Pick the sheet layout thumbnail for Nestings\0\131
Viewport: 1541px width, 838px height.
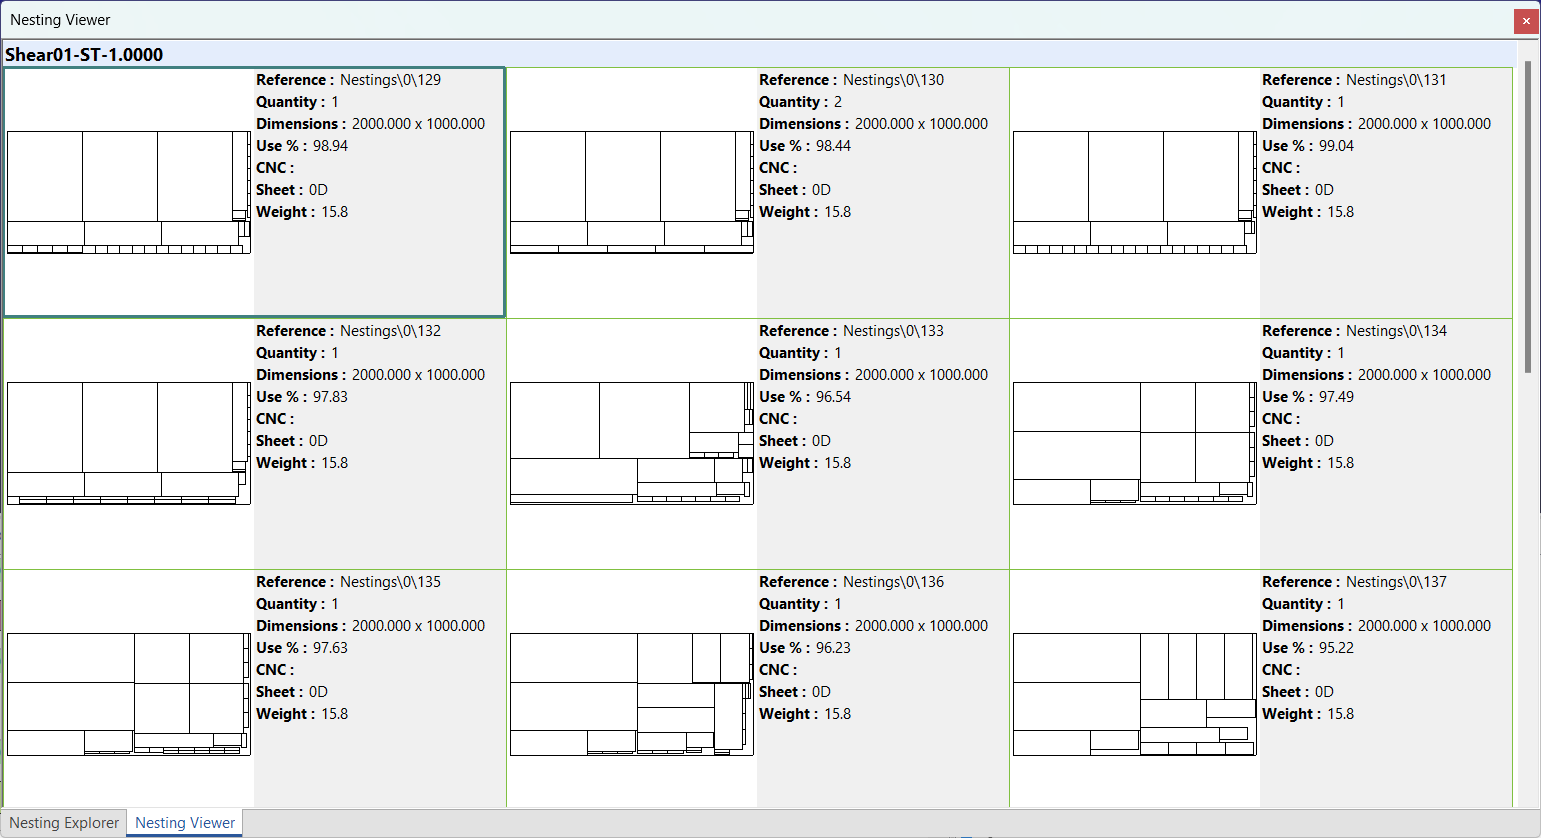click(x=1135, y=192)
